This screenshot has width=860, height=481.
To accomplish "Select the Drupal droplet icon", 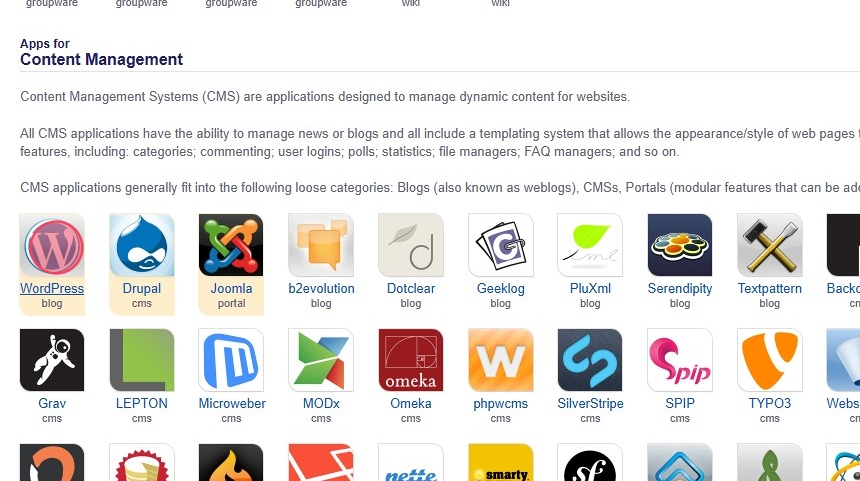I will pyautogui.click(x=142, y=245).
